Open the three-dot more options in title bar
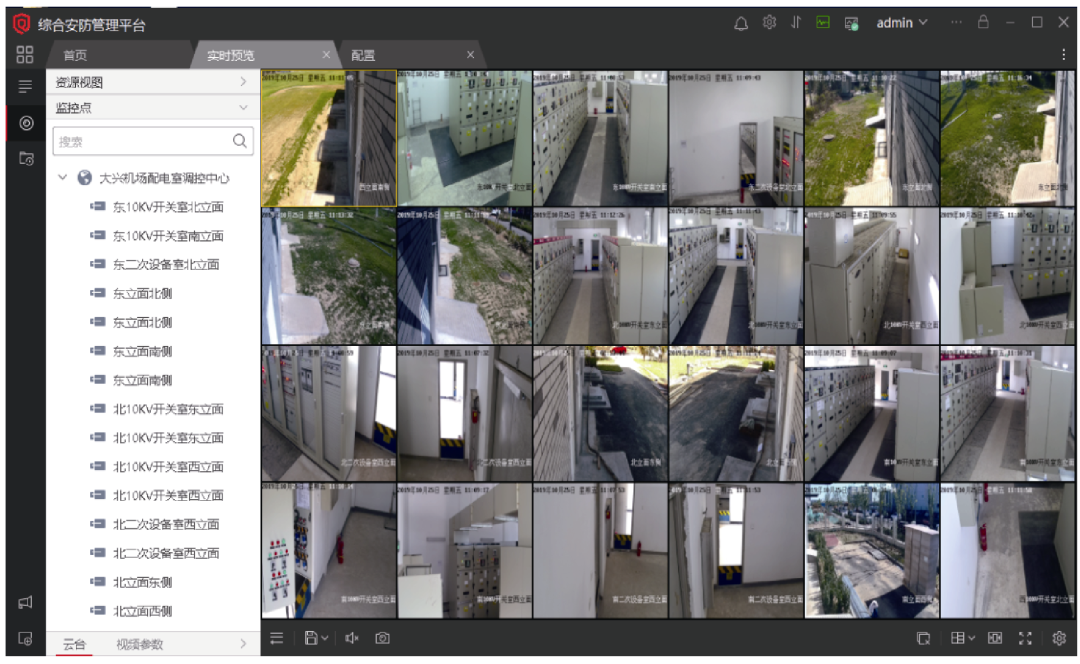 pyautogui.click(x=956, y=22)
